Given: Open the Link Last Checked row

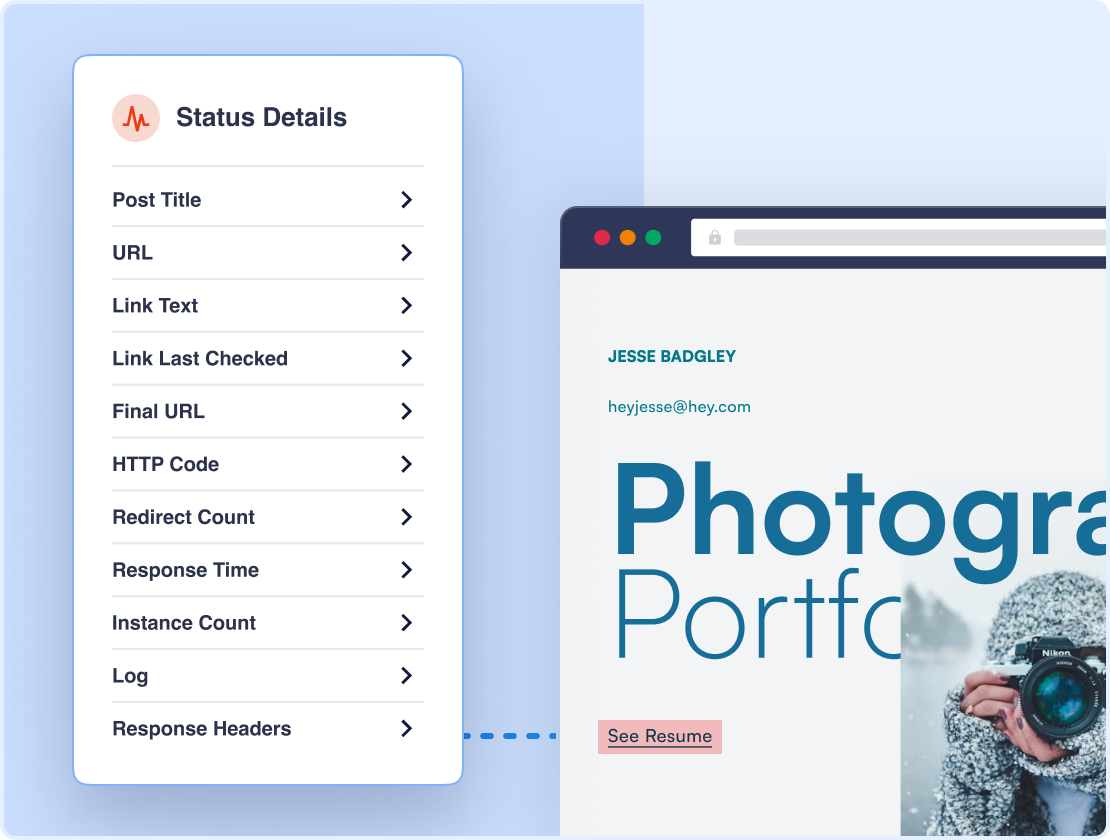Looking at the screenshot, I should coord(200,359).
